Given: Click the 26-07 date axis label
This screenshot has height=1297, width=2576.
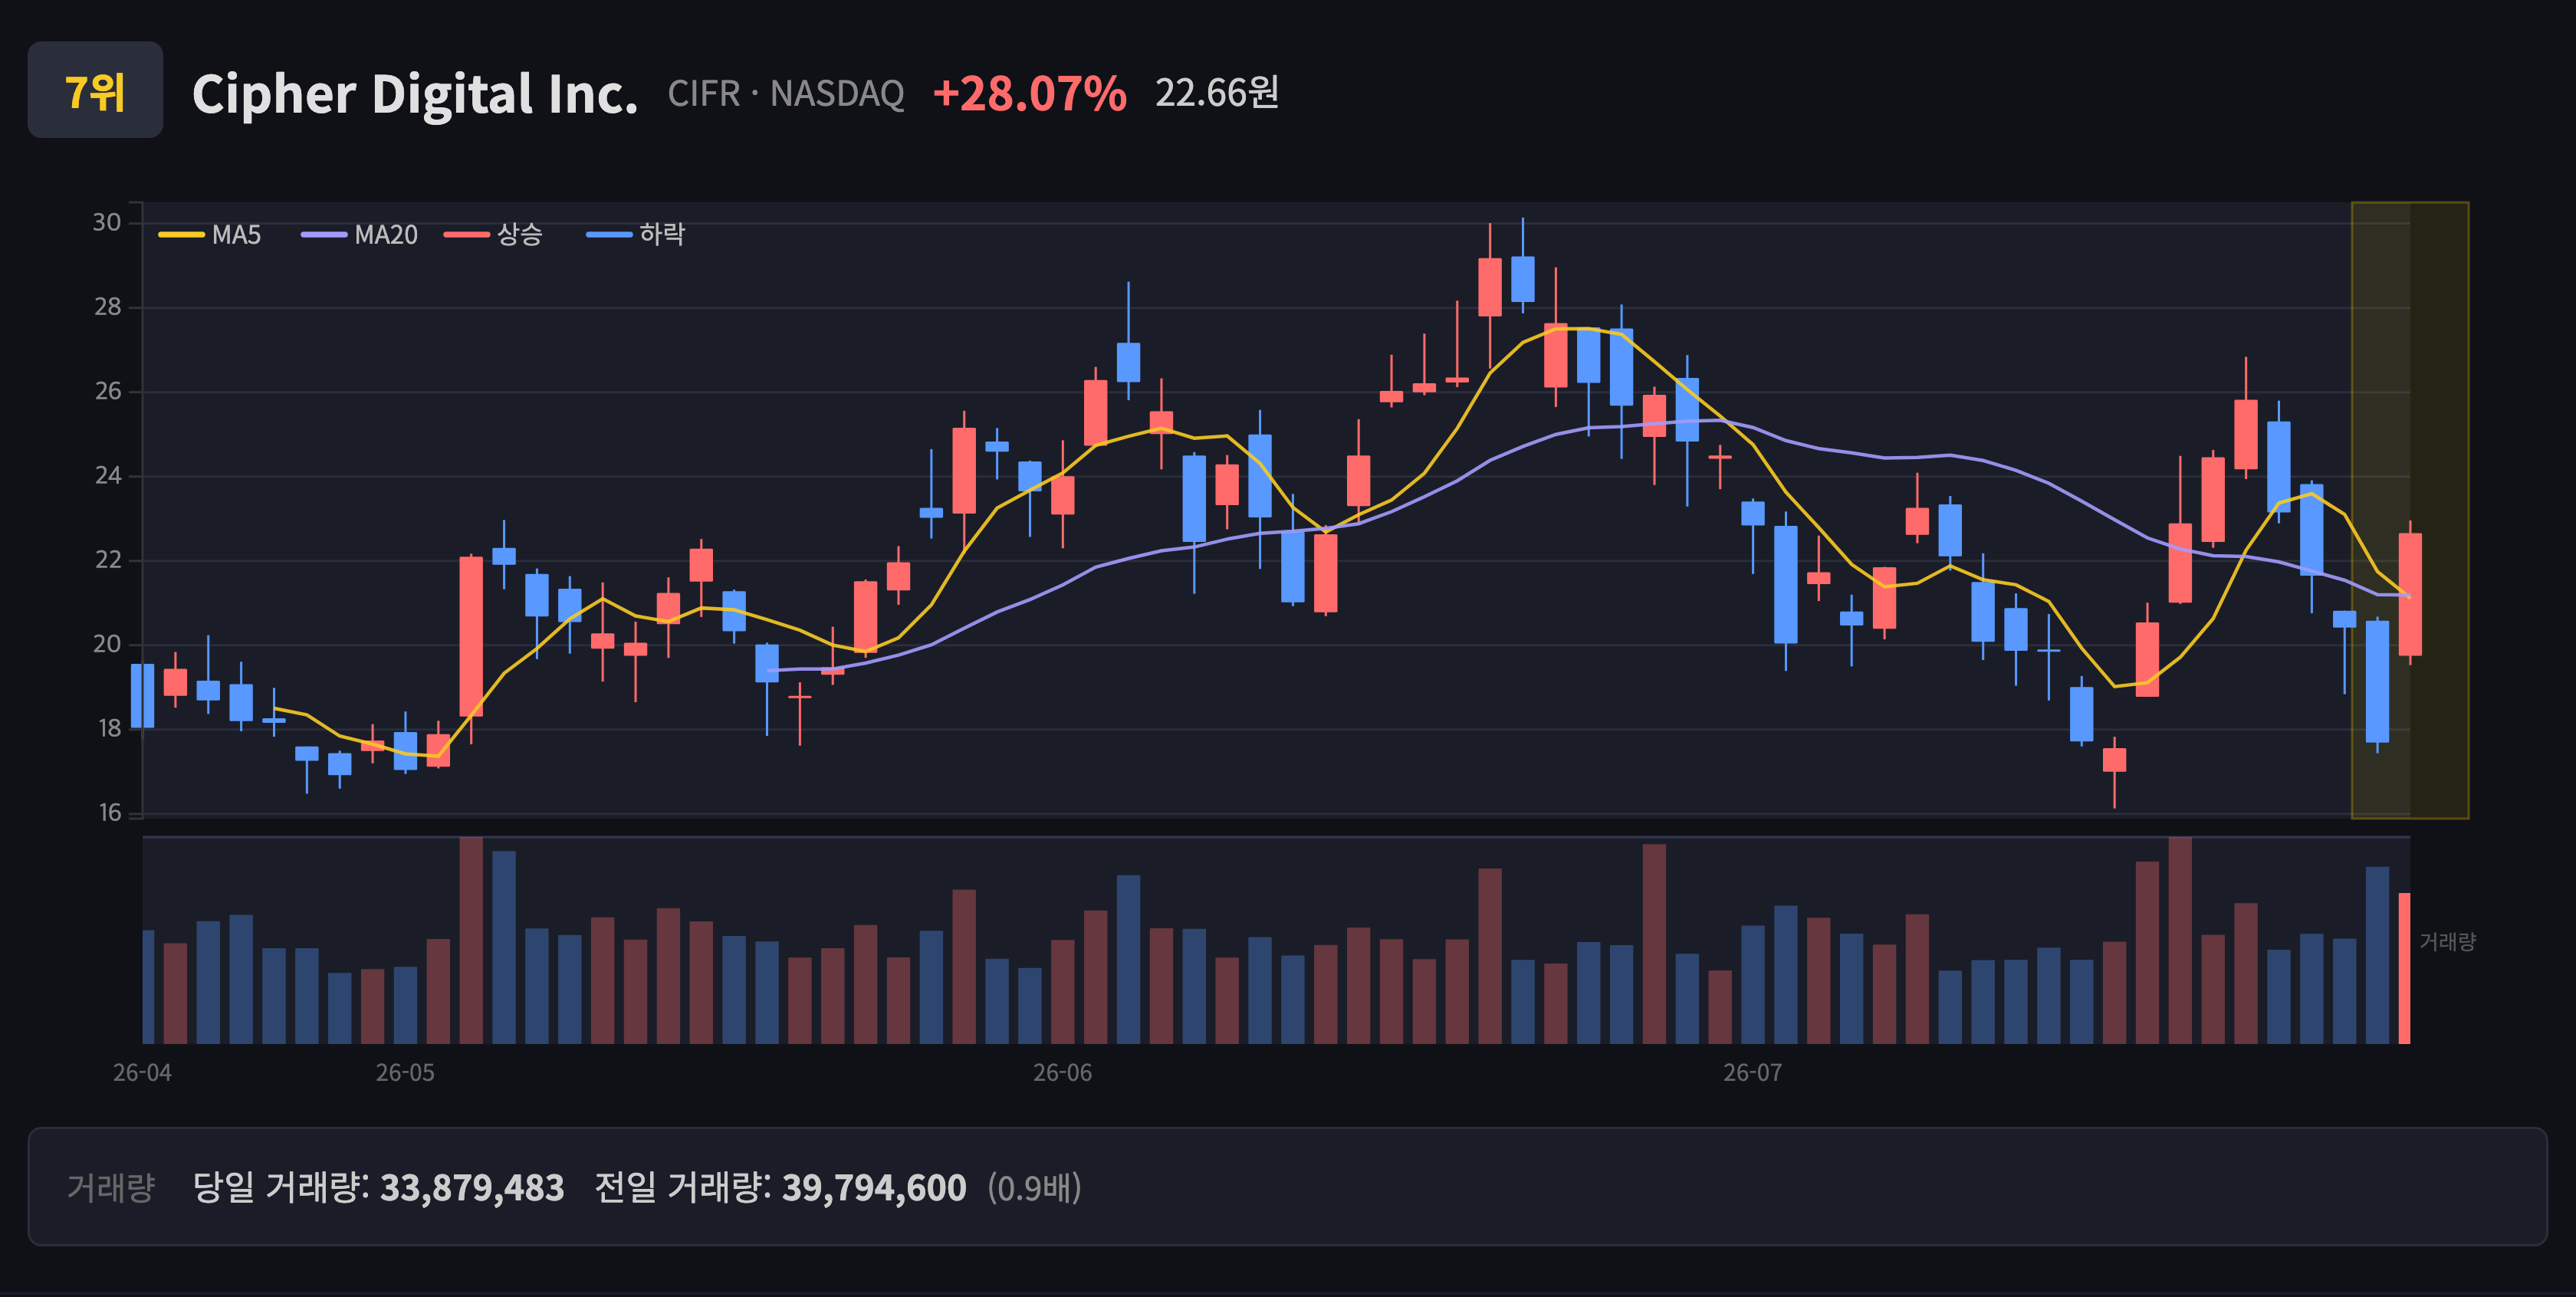Looking at the screenshot, I should coord(1752,1073).
